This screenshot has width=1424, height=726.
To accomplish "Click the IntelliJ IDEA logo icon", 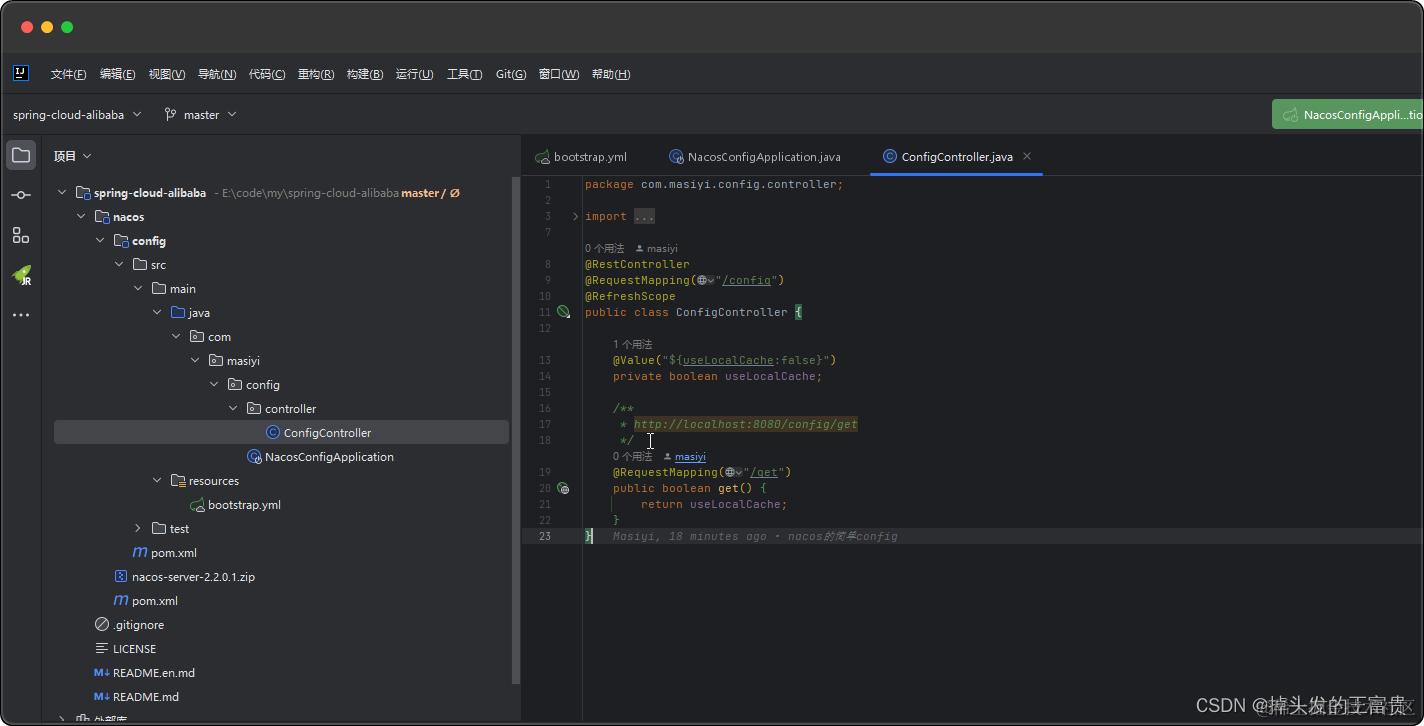I will point(21,73).
